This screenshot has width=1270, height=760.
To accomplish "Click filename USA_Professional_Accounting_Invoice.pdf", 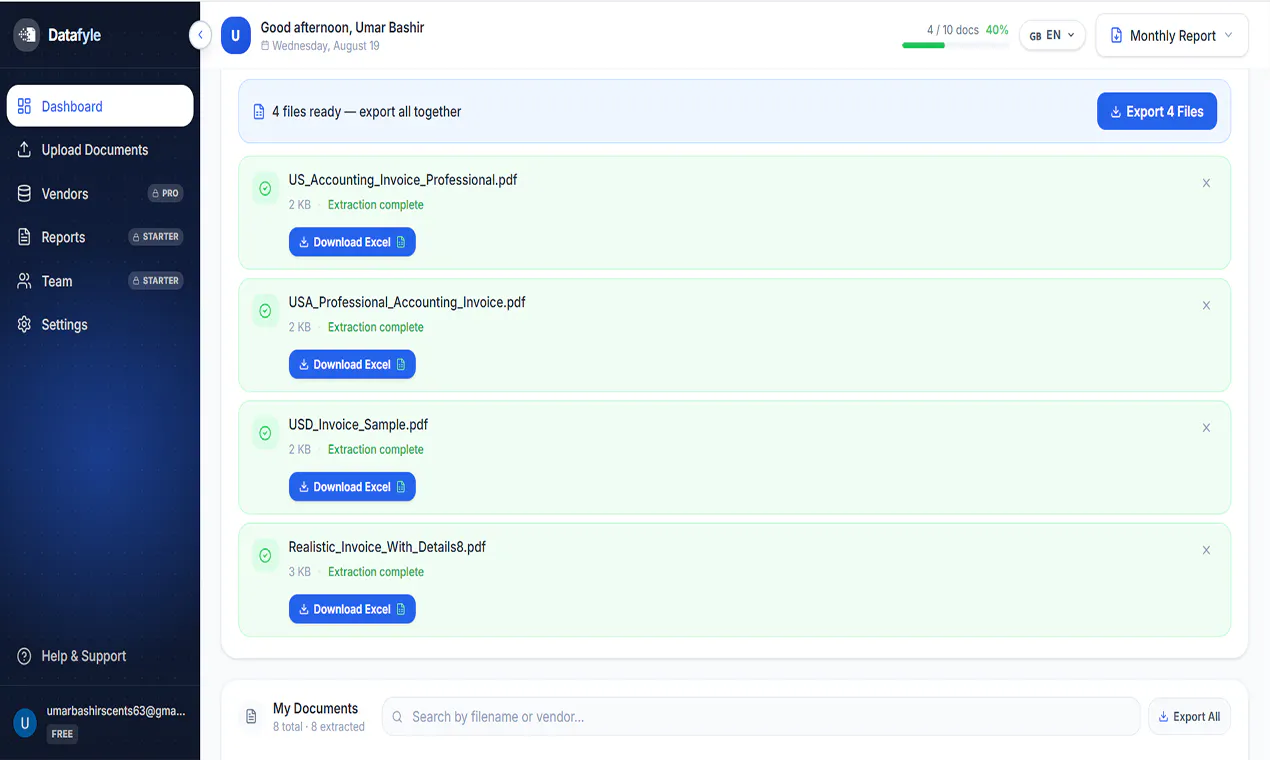I will 407,302.
